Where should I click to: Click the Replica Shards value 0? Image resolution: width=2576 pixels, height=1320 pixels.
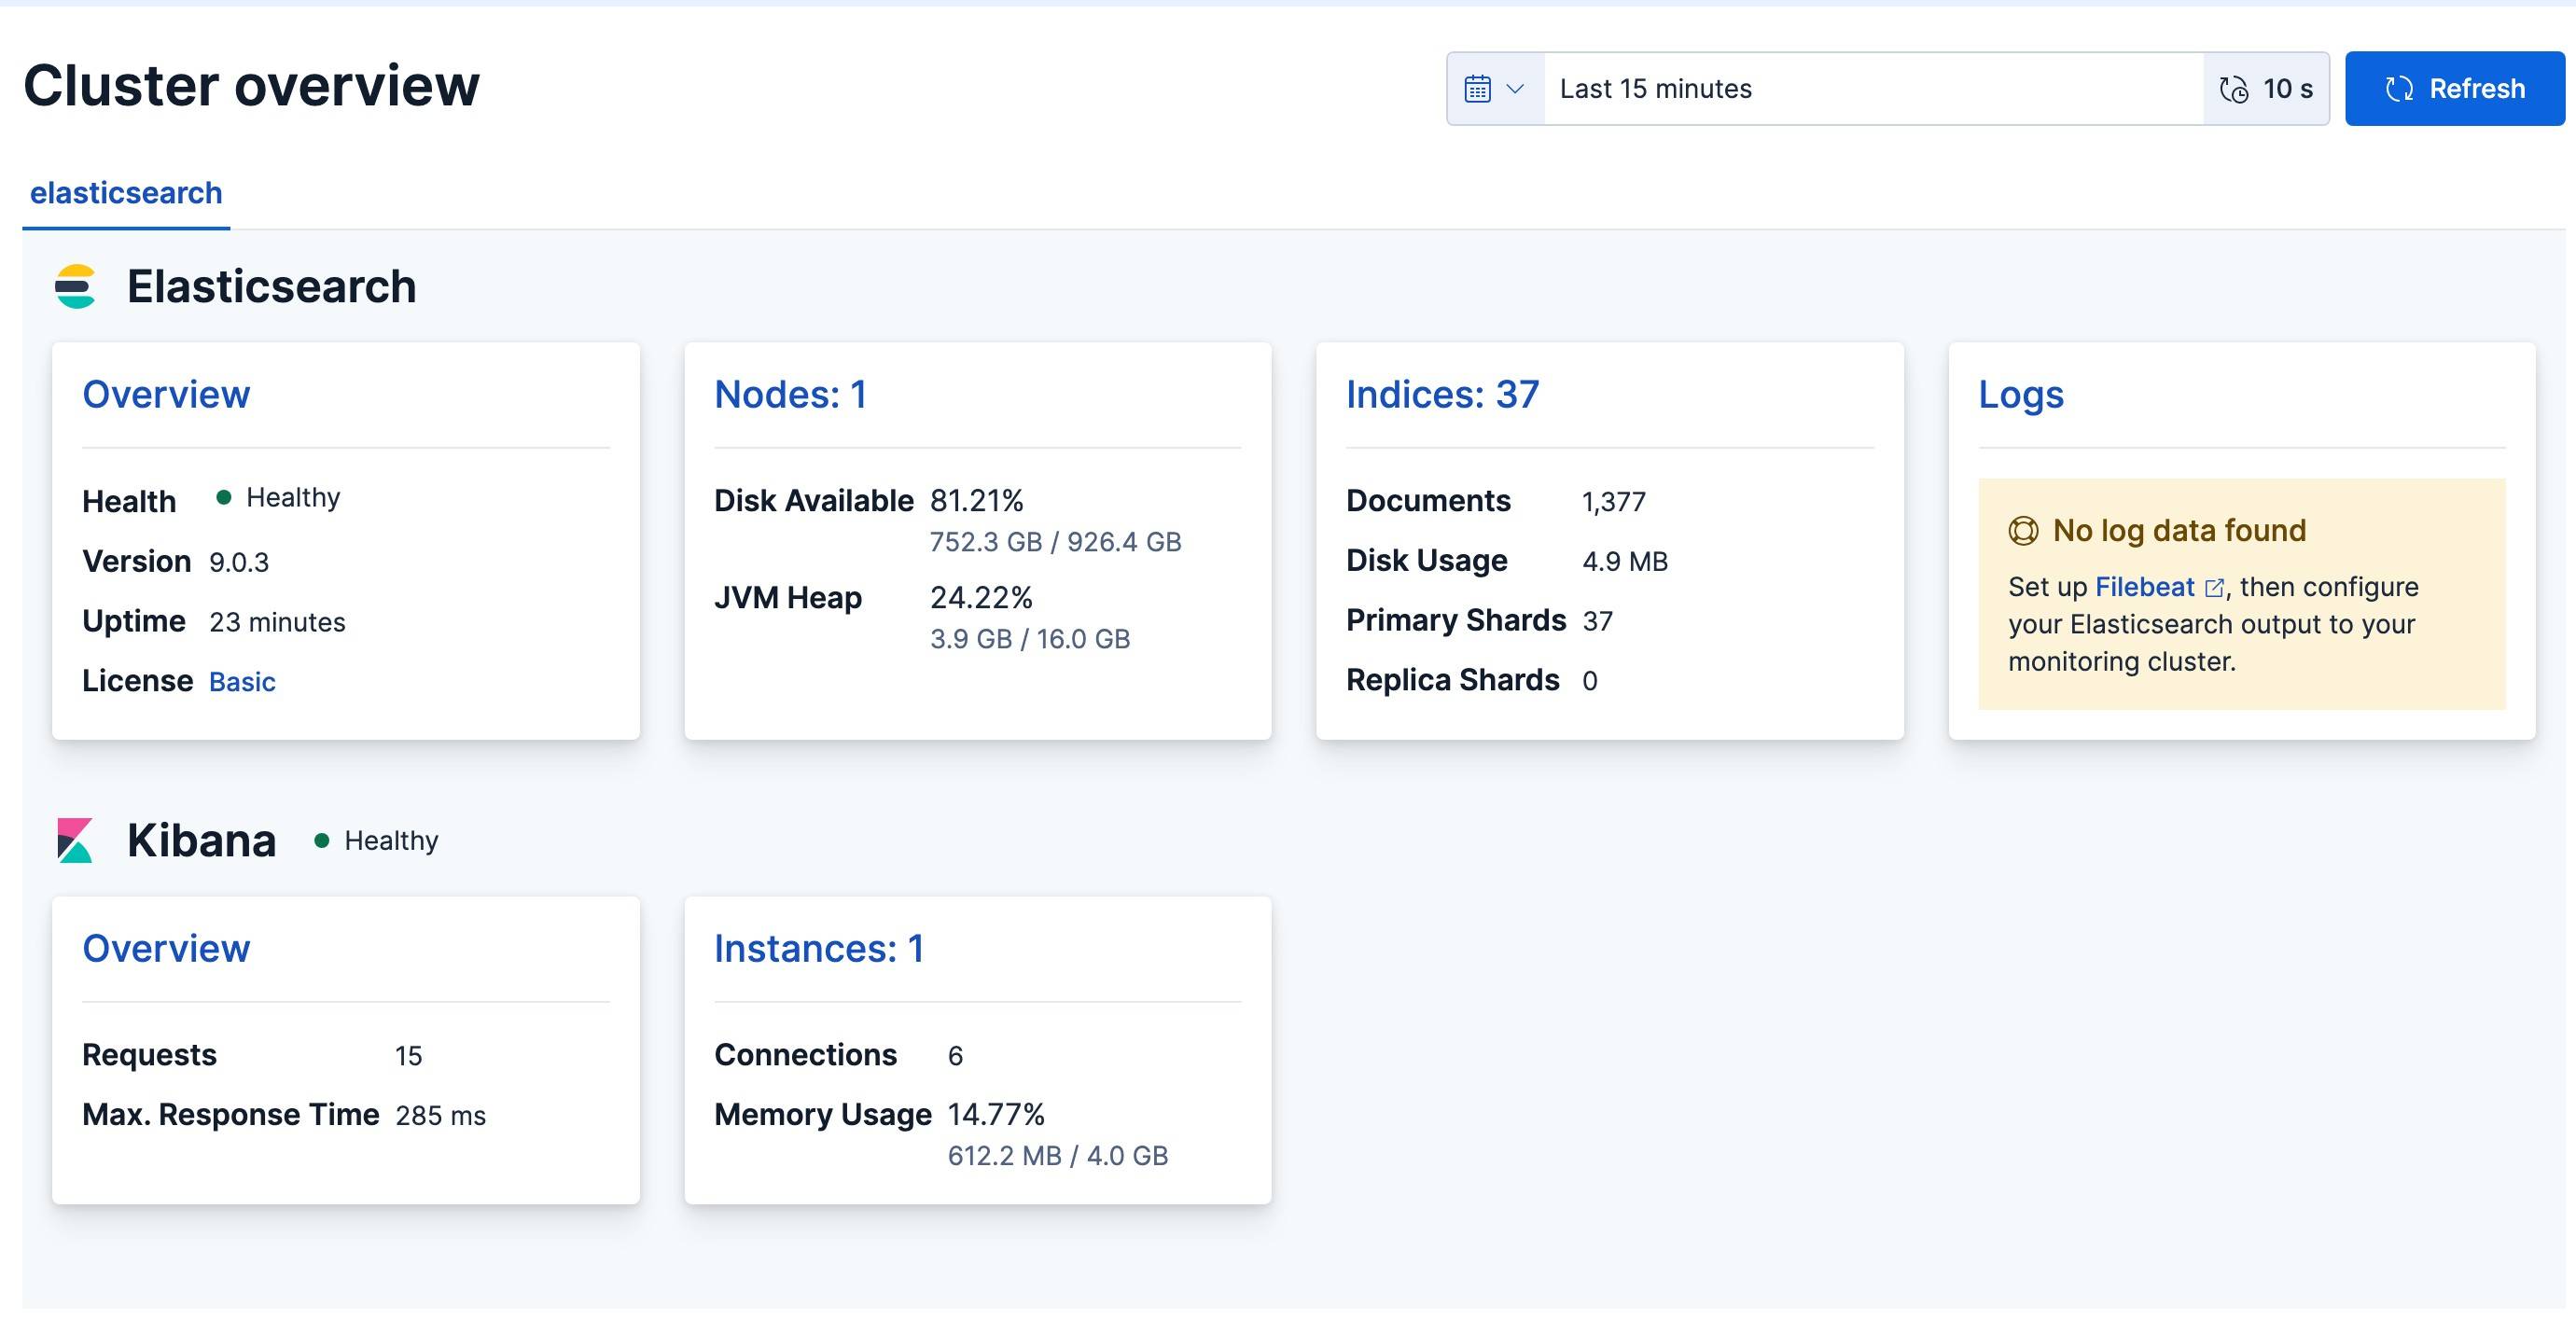tap(1590, 681)
